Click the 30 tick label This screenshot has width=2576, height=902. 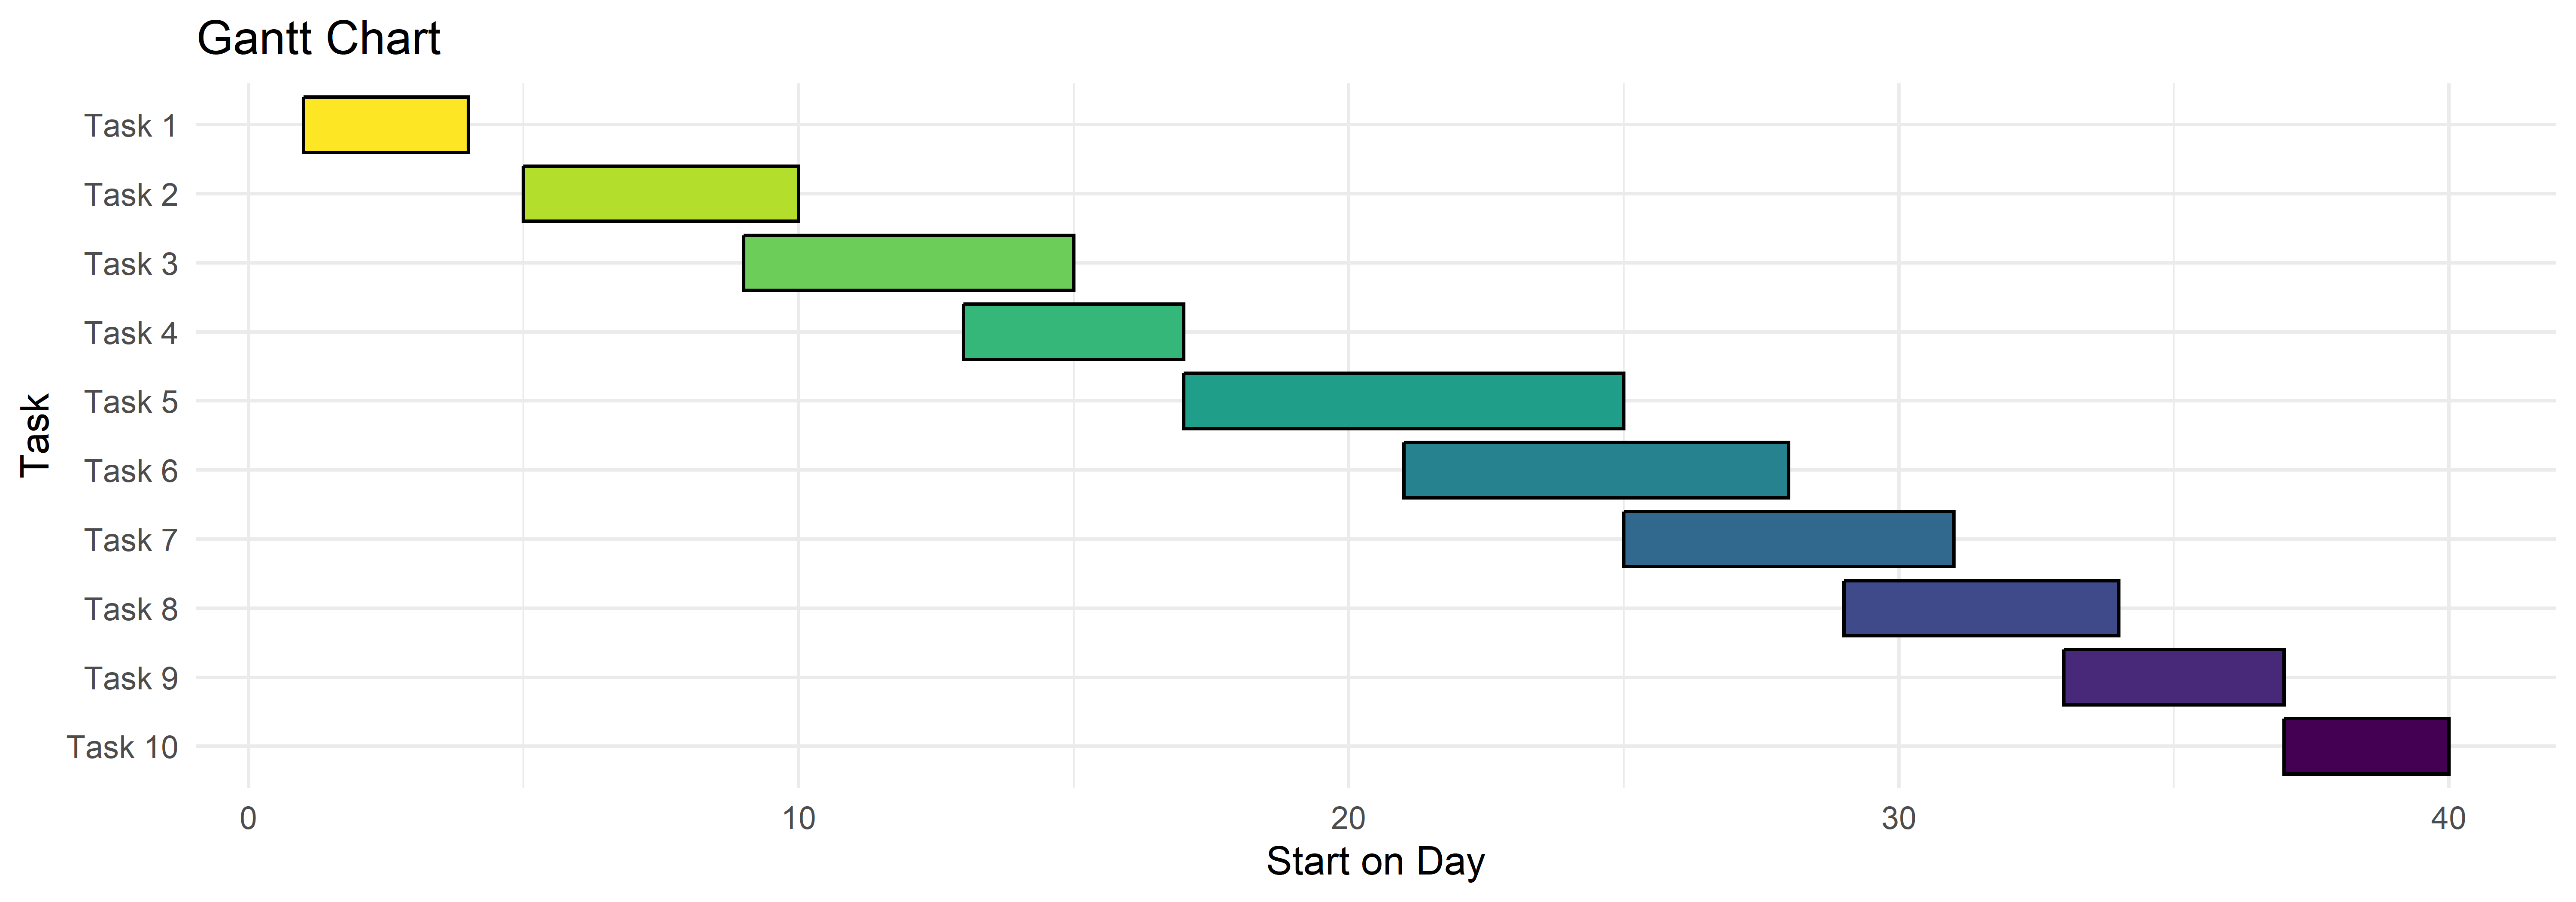pos(1898,819)
